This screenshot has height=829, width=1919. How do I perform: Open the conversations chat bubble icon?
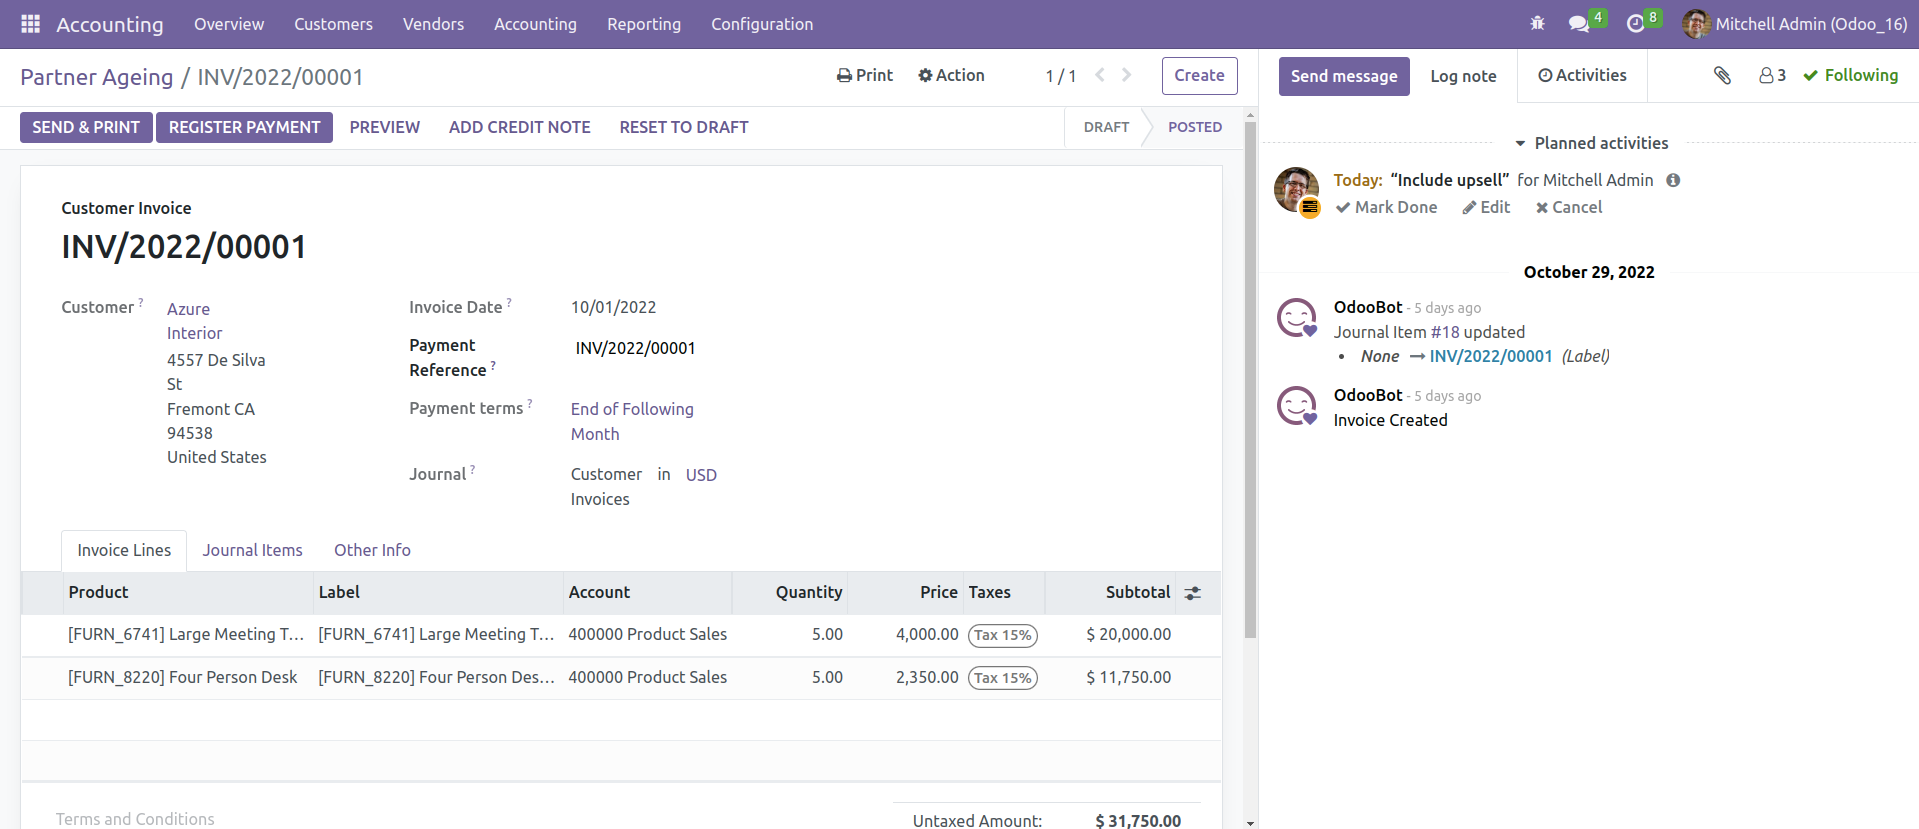[1579, 24]
